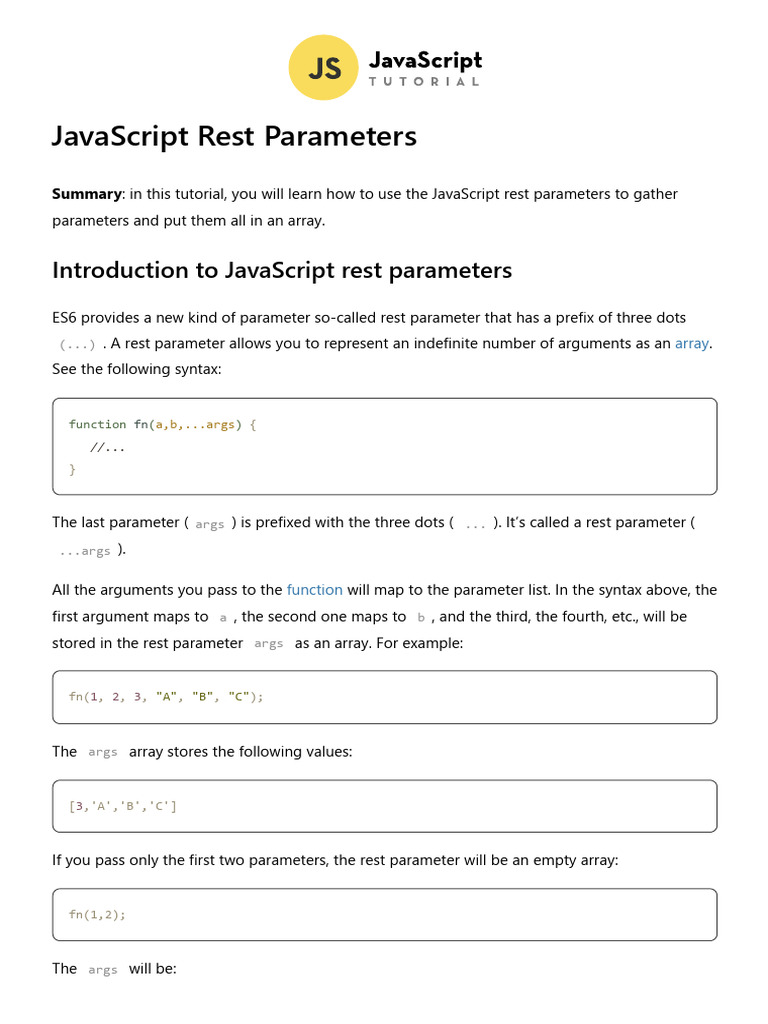The width and height of the screenshot is (768, 1024).
Task: Click the inline "...args" code snippet
Action: 85,551
